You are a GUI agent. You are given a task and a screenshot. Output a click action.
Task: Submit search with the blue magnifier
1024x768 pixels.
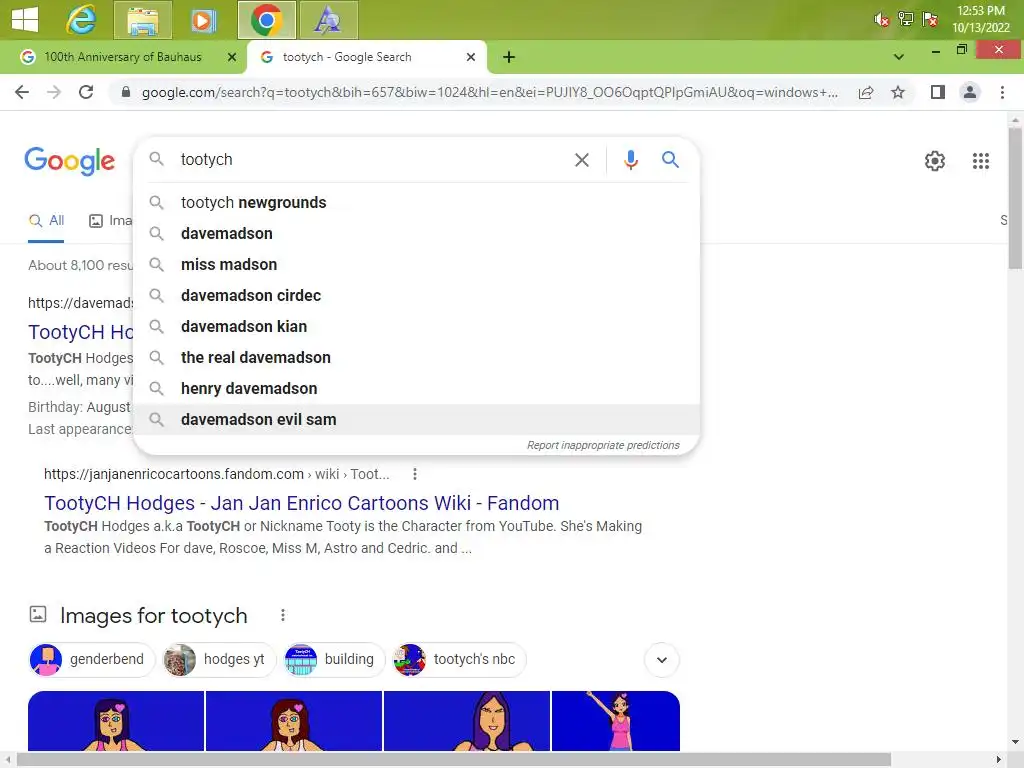point(670,159)
